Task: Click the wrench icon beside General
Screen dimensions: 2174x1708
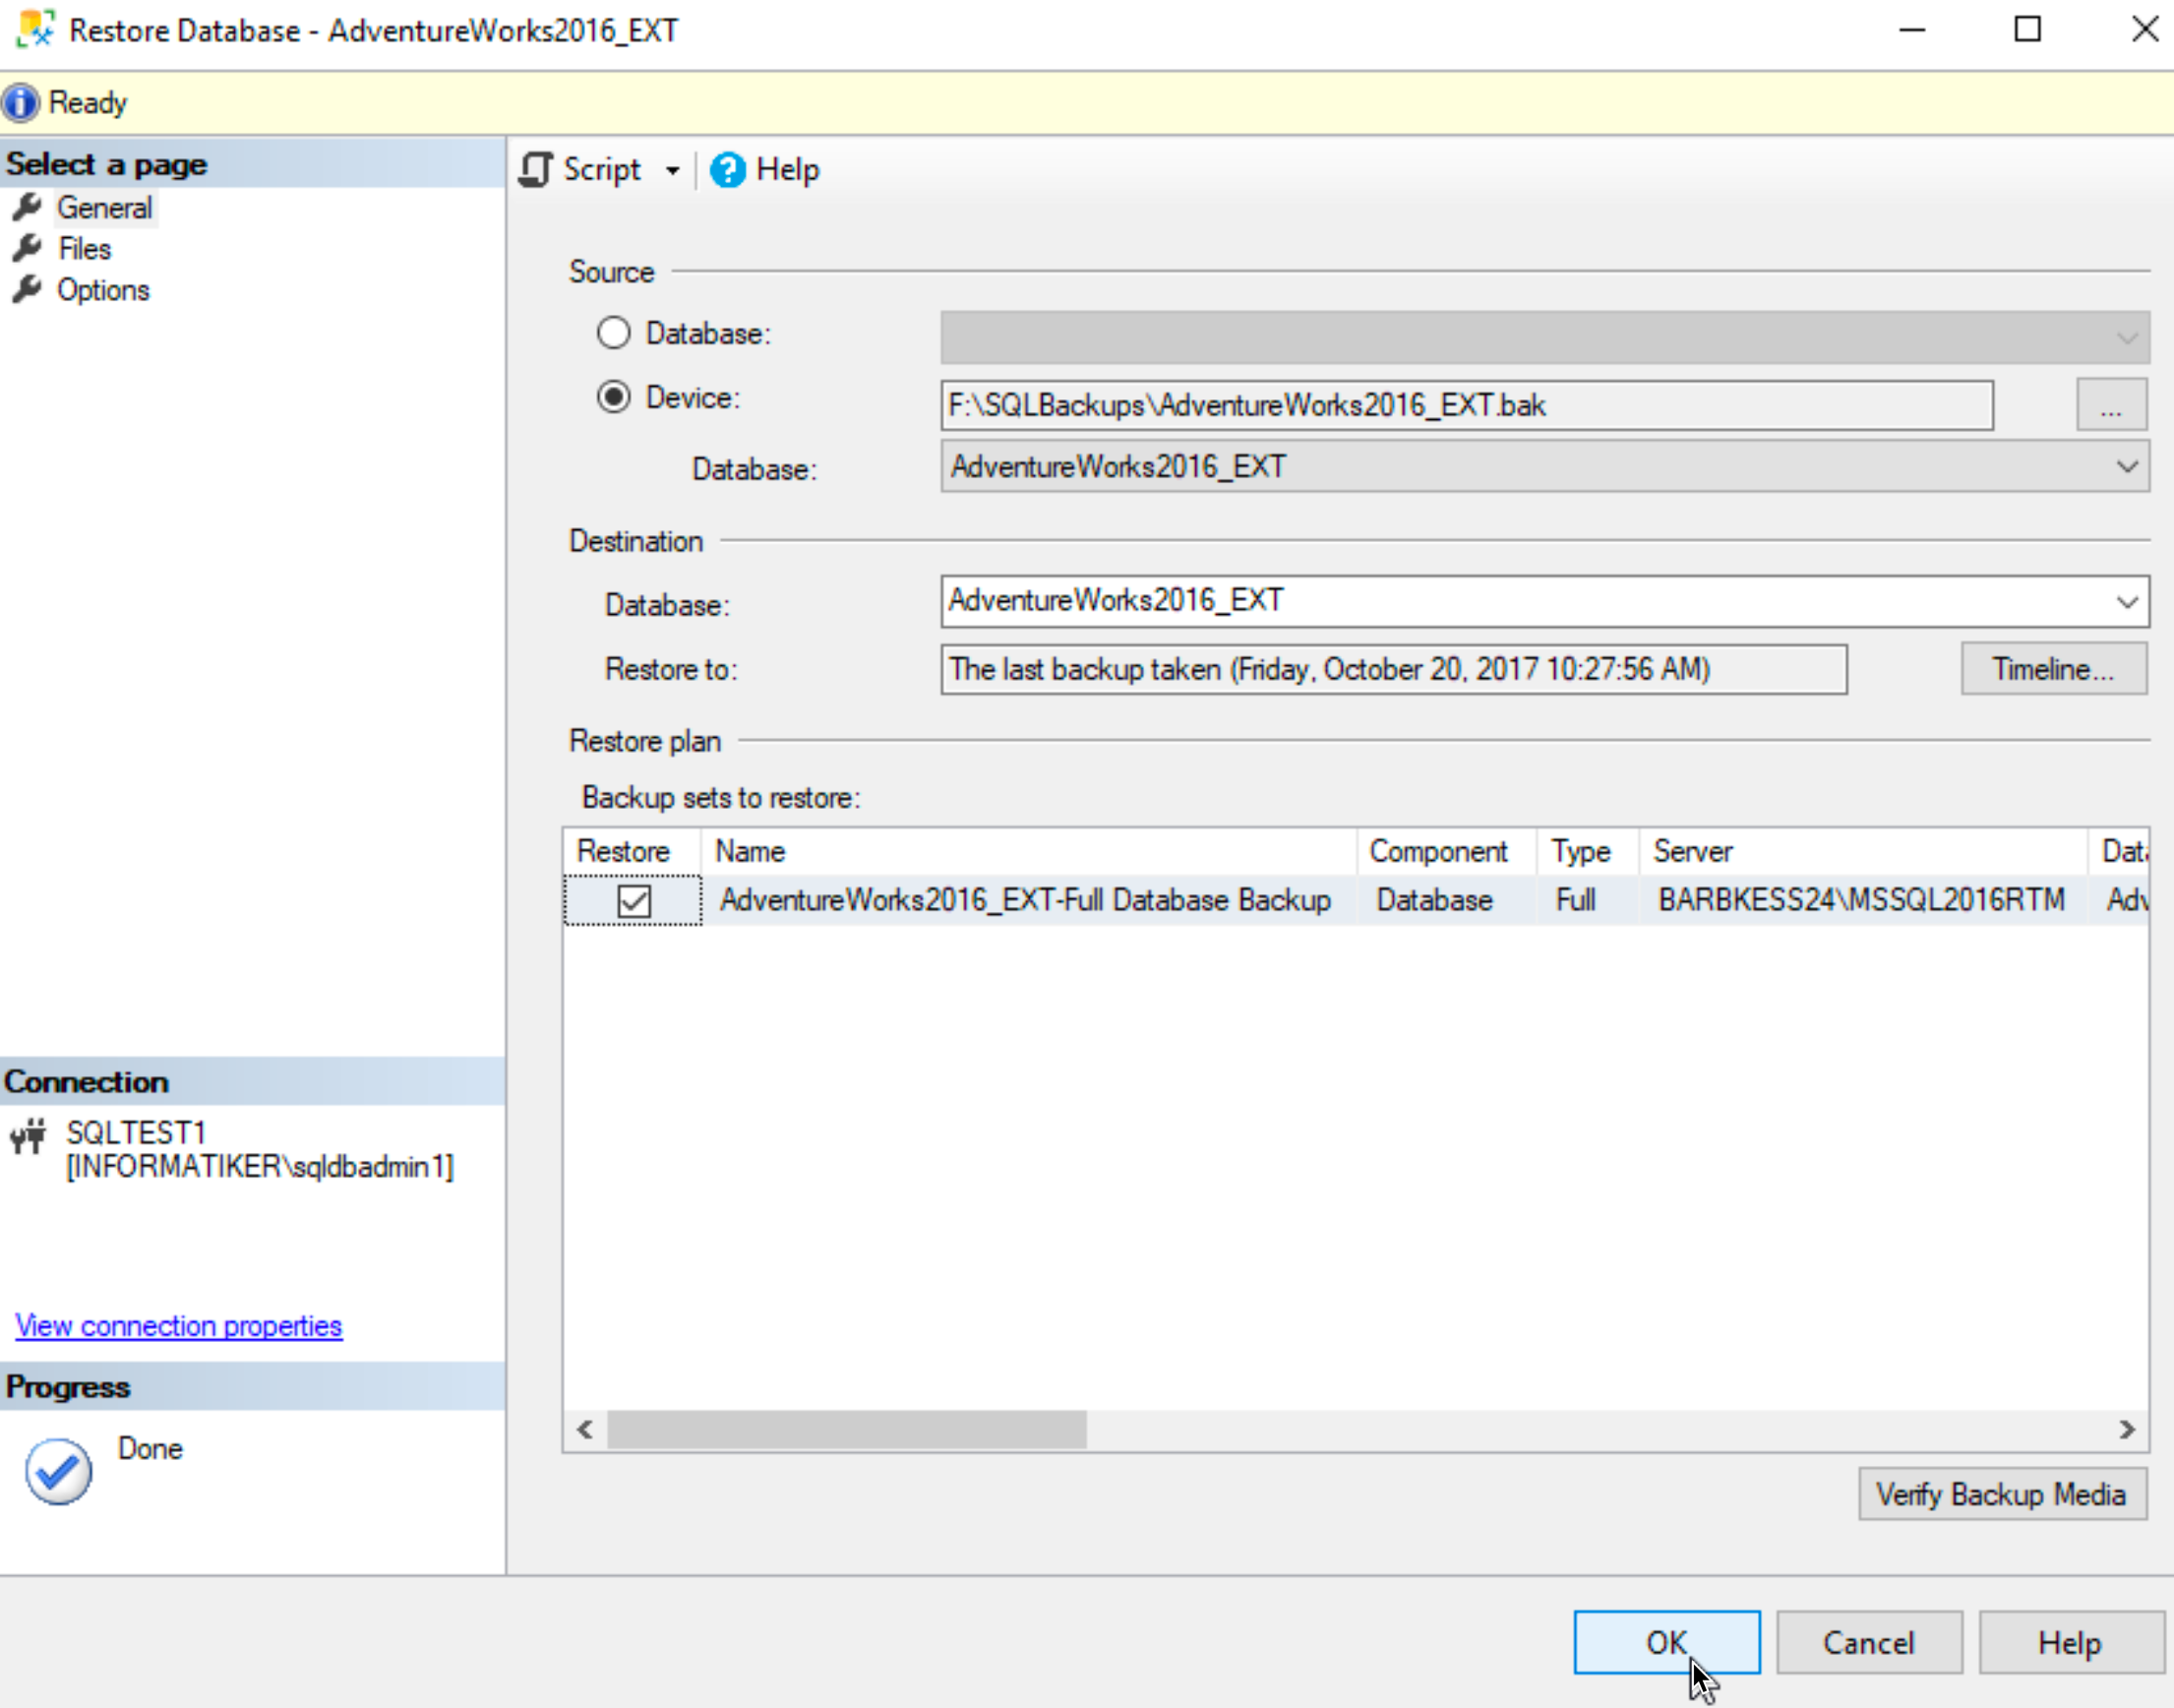Action: tap(27, 207)
